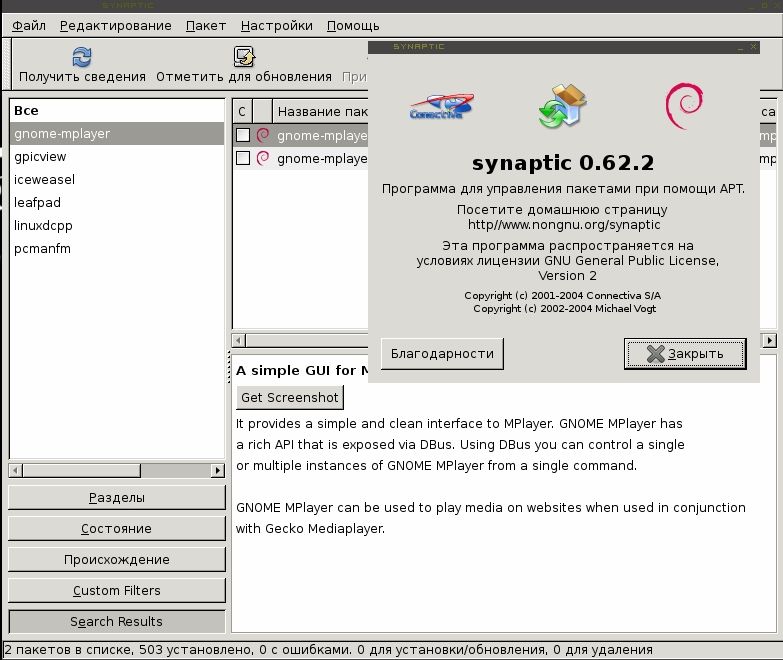Select linuxdcpp in the left list
This screenshot has width=783, height=660.
click(117, 225)
